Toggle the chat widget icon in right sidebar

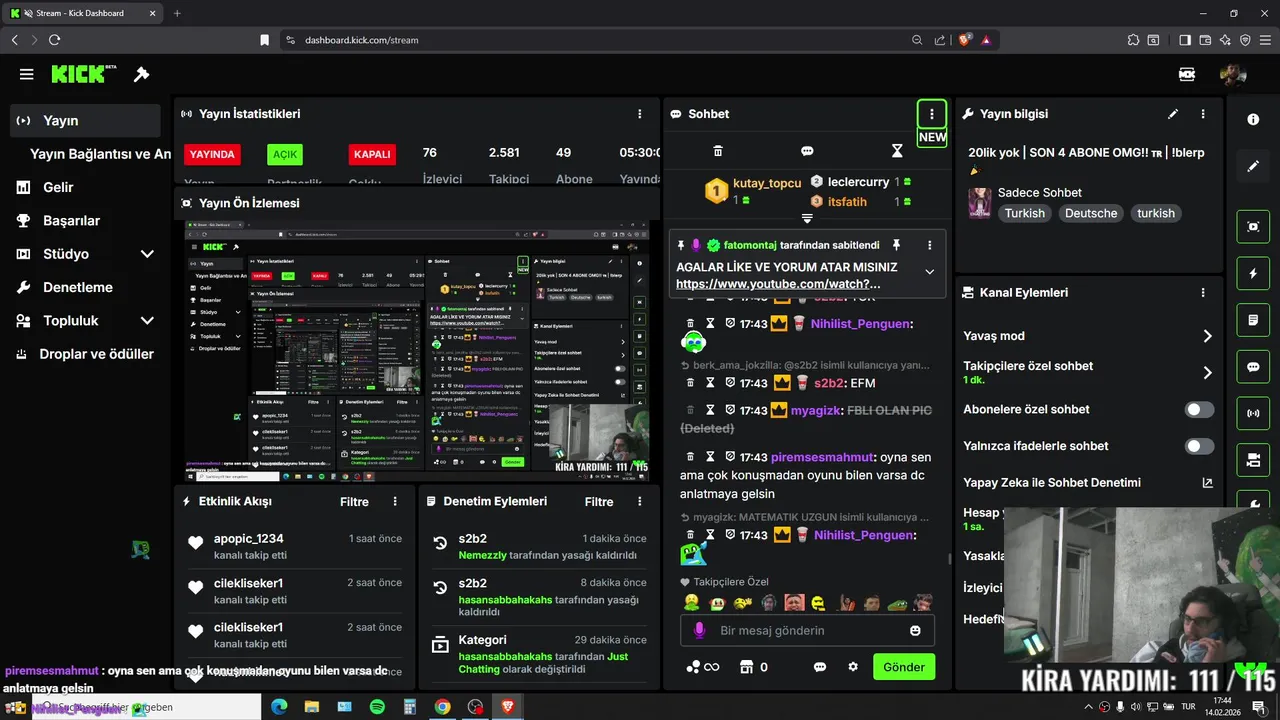coord(1253,367)
